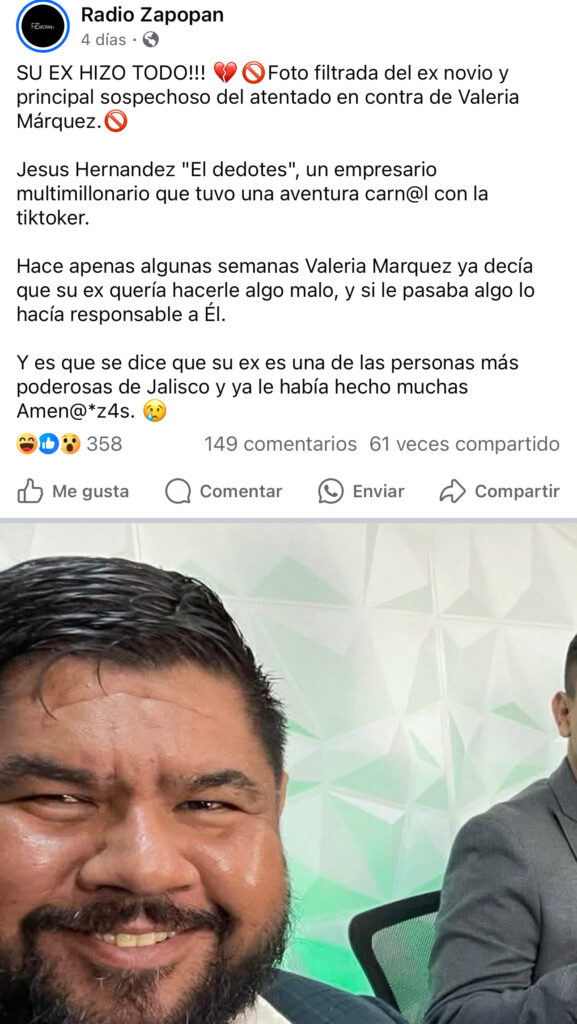Click the Compartir label
The image size is (577, 1024).
pyautogui.click(x=517, y=492)
